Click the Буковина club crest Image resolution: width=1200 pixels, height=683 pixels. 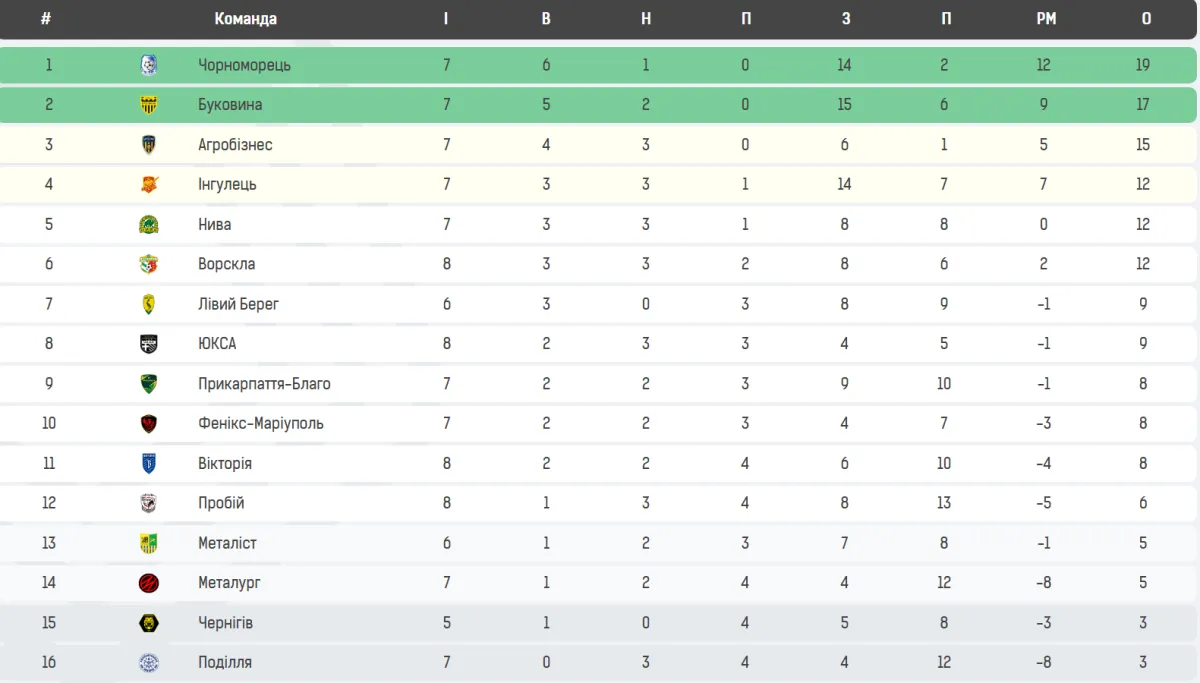point(148,105)
